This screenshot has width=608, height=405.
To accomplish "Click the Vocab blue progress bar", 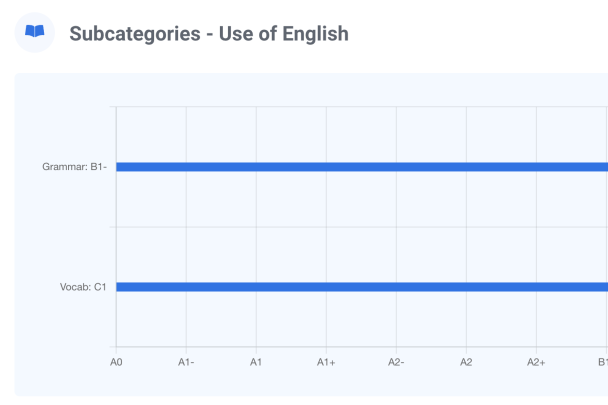I will [360, 287].
